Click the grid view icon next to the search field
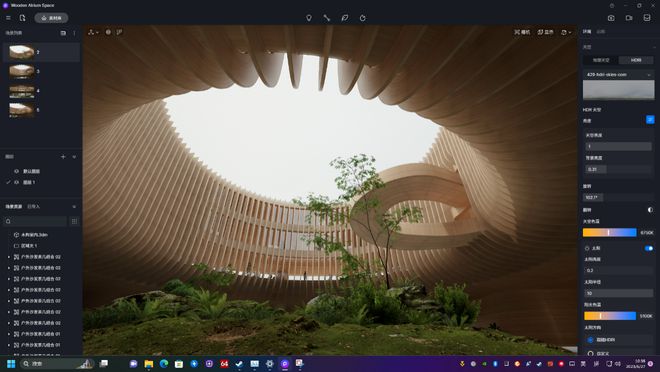The image size is (660, 372). coord(74,221)
